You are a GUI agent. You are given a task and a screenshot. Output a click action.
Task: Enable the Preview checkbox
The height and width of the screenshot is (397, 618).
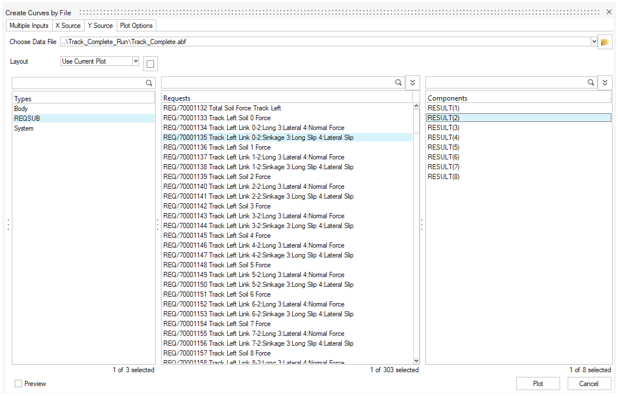coord(18,384)
